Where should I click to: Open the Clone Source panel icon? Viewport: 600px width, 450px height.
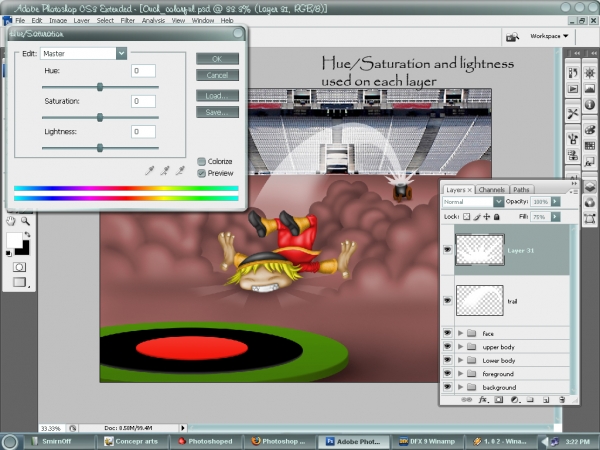click(x=572, y=155)
